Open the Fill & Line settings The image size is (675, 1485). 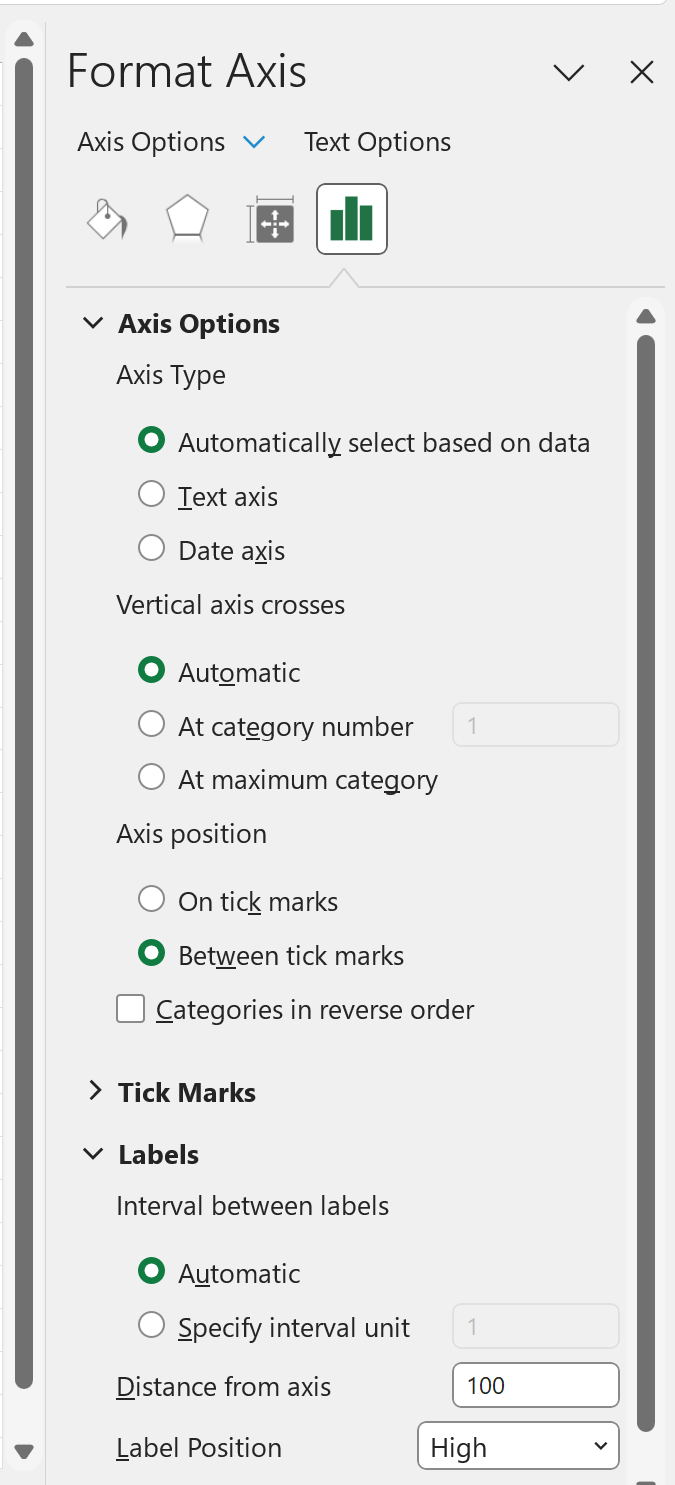107,218
